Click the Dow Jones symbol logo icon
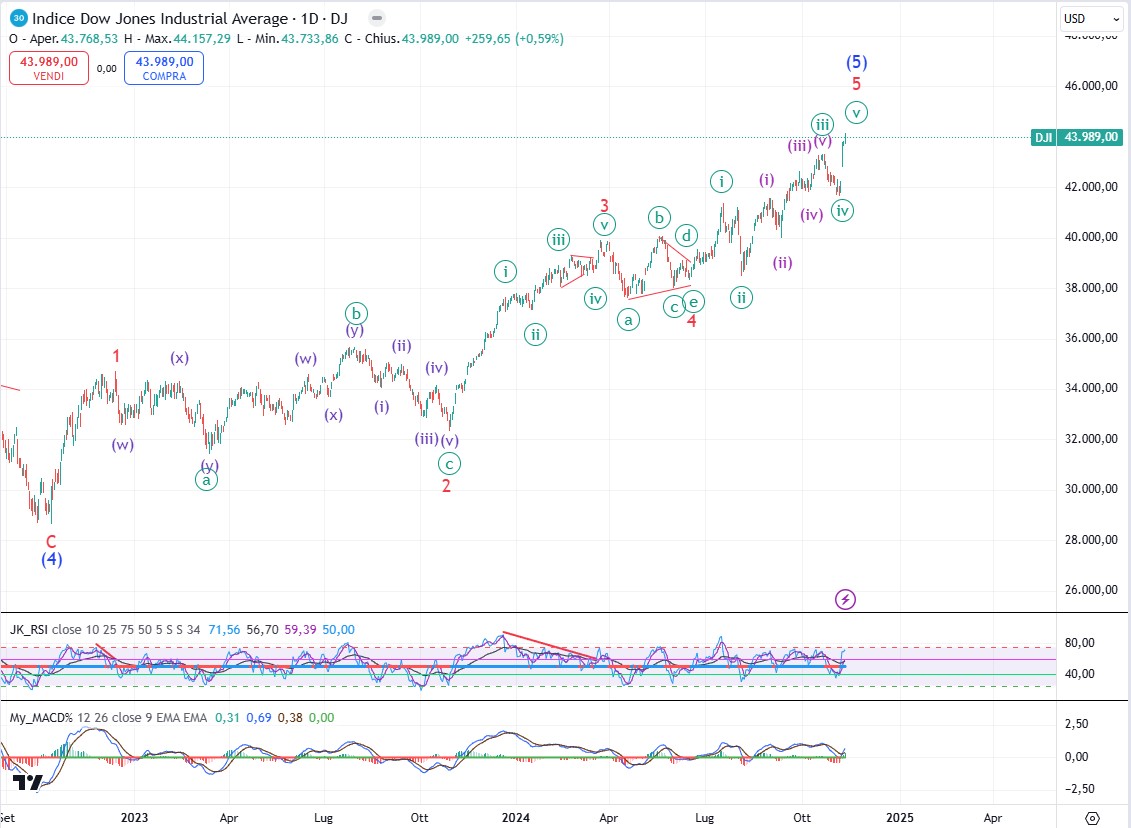This screenshot has height=828, width=1131. [19, 18]
